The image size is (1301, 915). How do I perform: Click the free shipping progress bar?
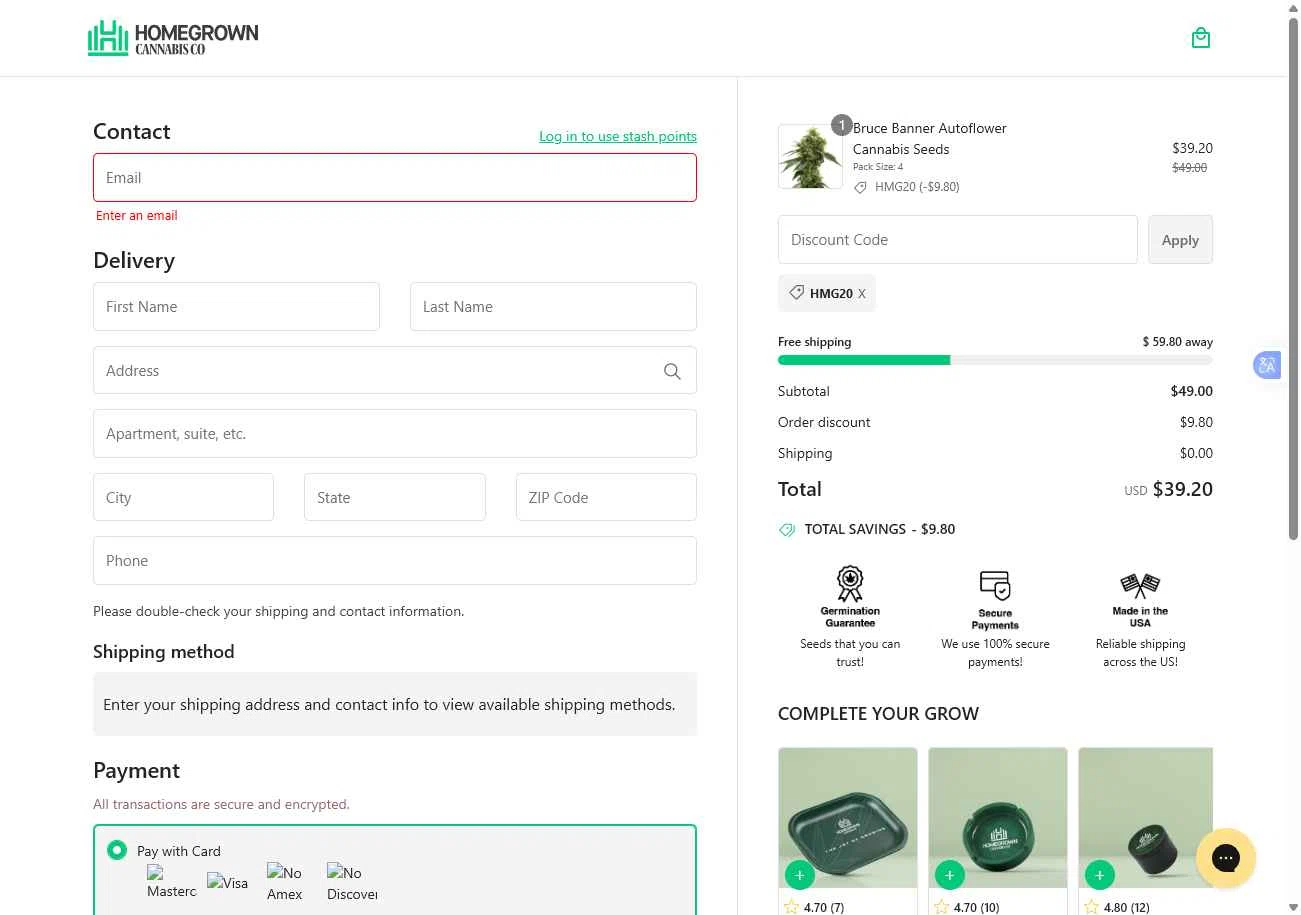995,360
